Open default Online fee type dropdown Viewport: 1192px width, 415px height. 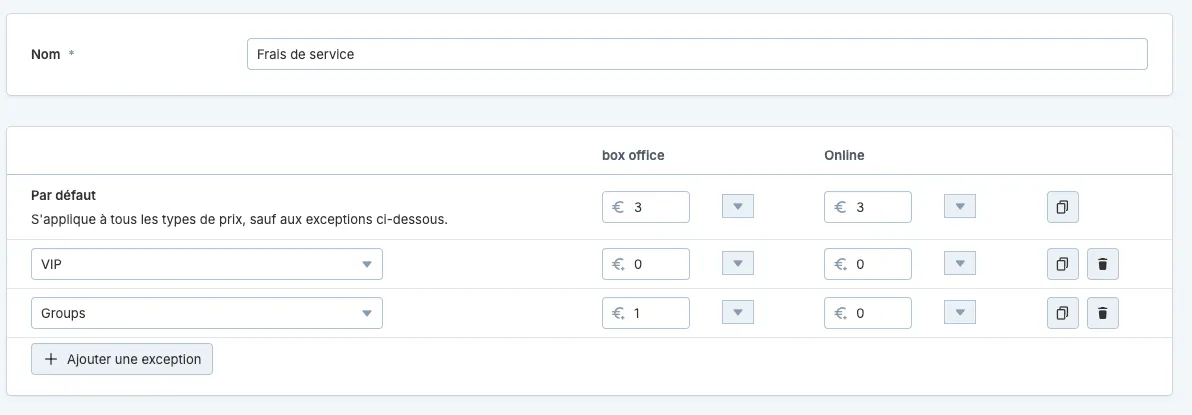tap(959, 207)
